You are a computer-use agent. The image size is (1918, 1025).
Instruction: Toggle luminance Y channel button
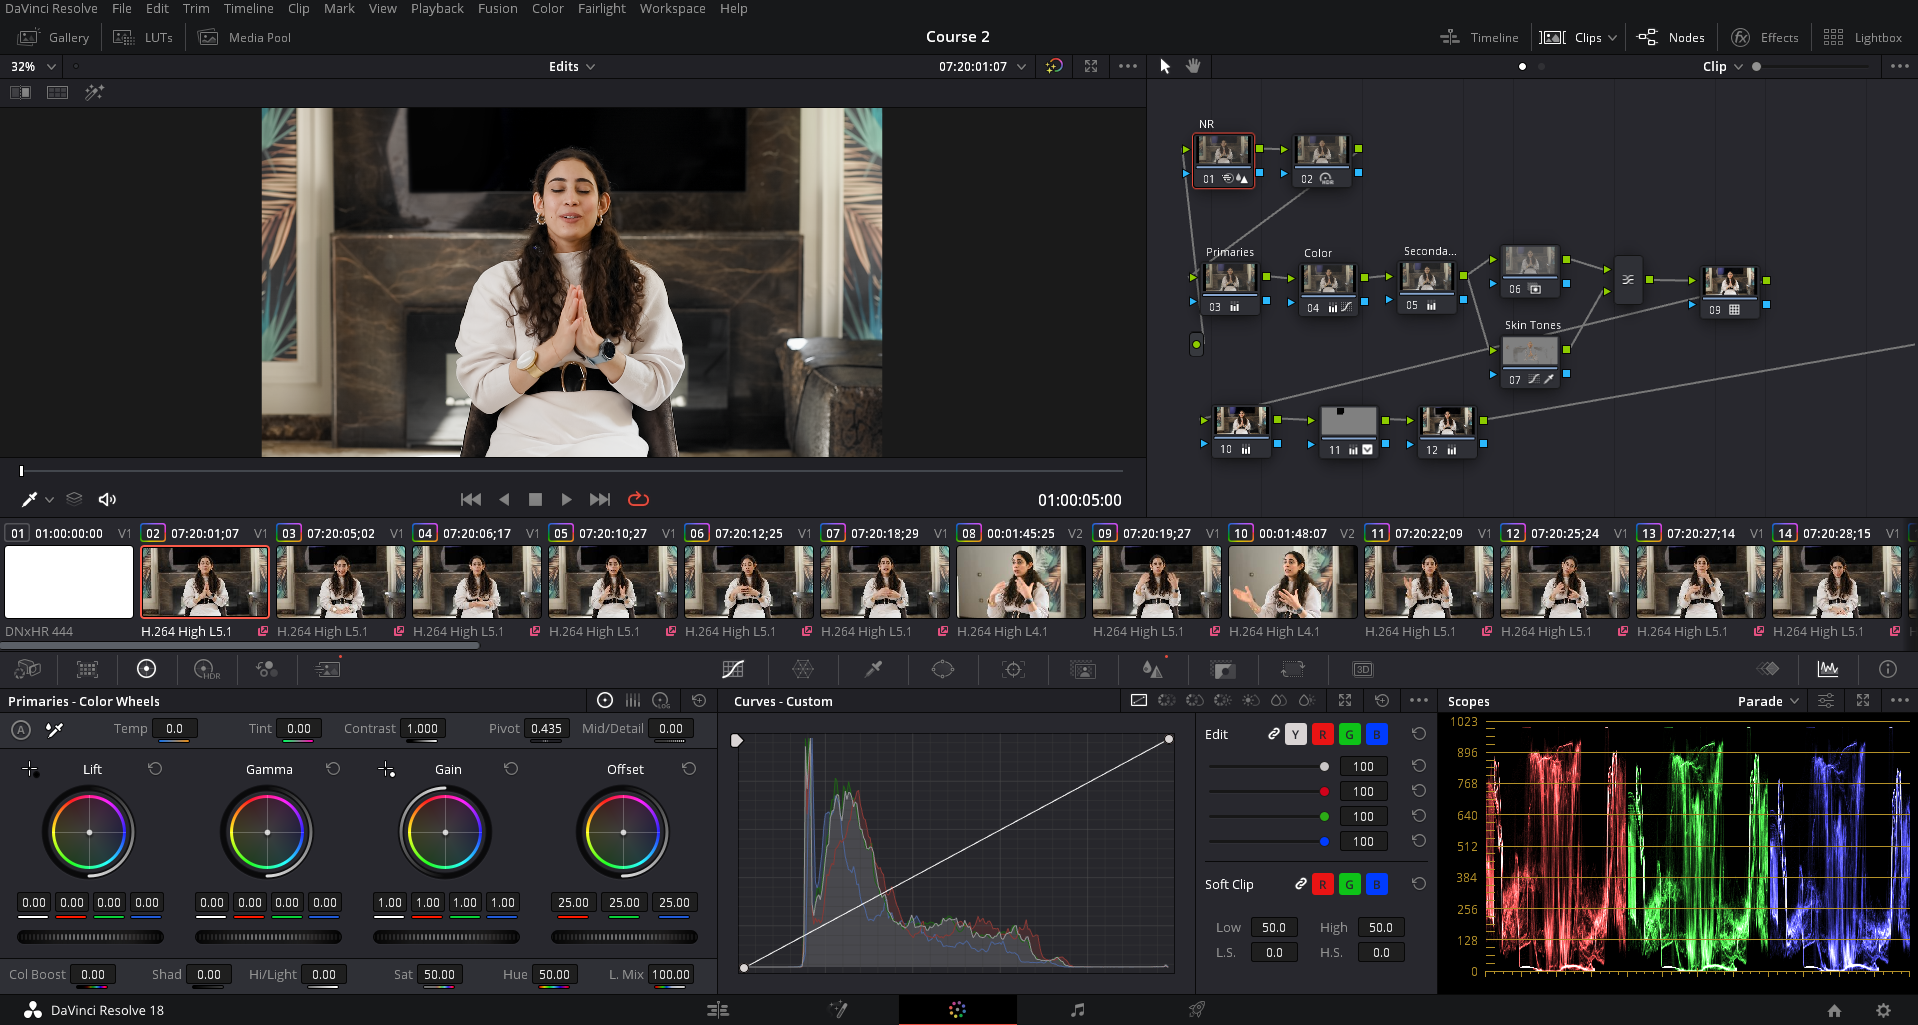(x=1295, y=735)
